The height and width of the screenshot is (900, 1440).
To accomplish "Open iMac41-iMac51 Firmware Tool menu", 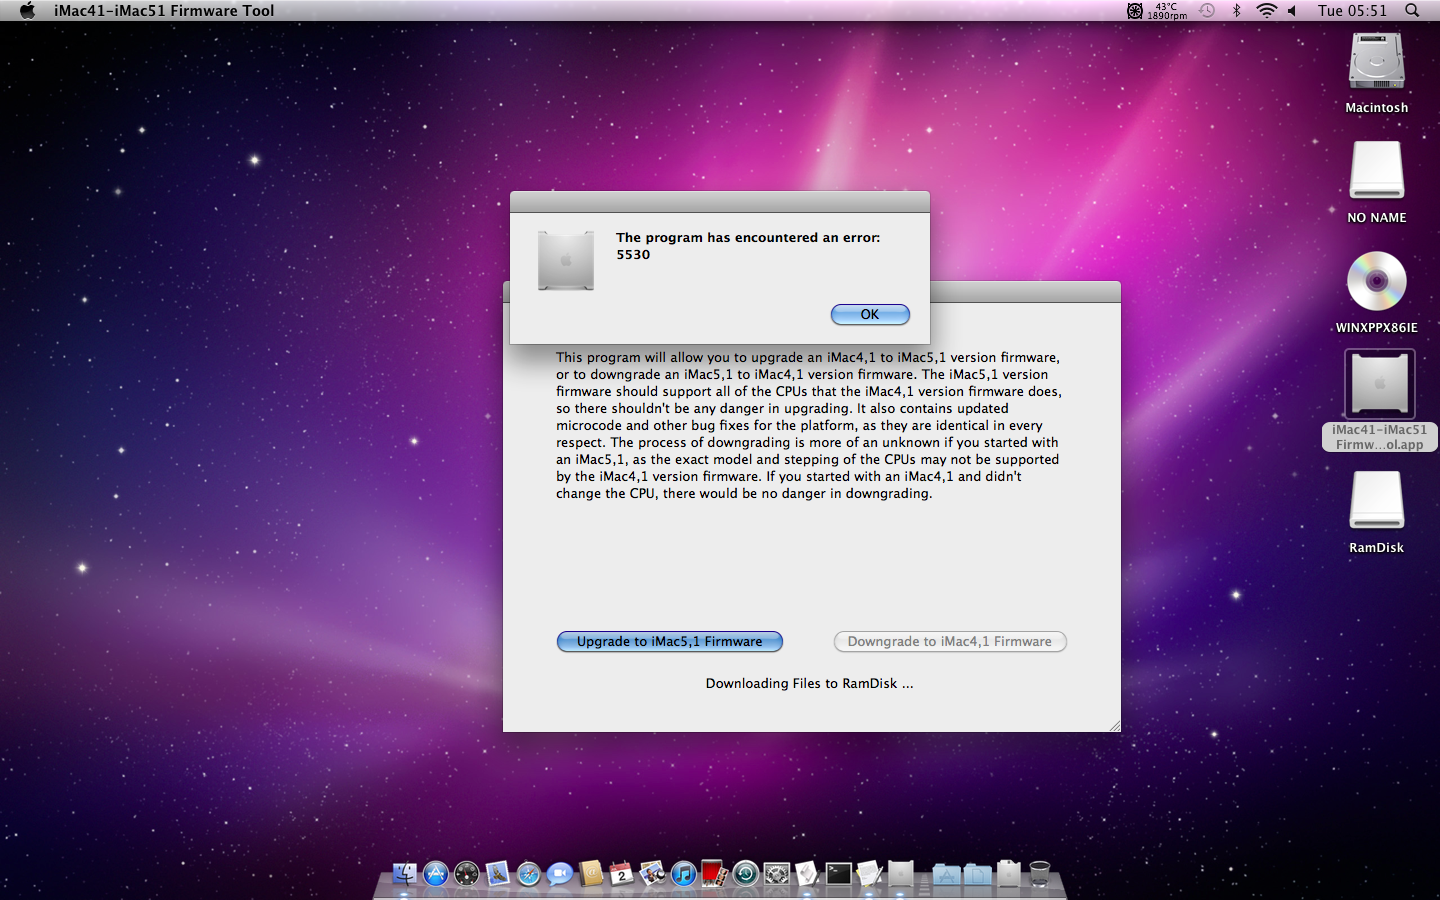I will [x=164, y=10].
